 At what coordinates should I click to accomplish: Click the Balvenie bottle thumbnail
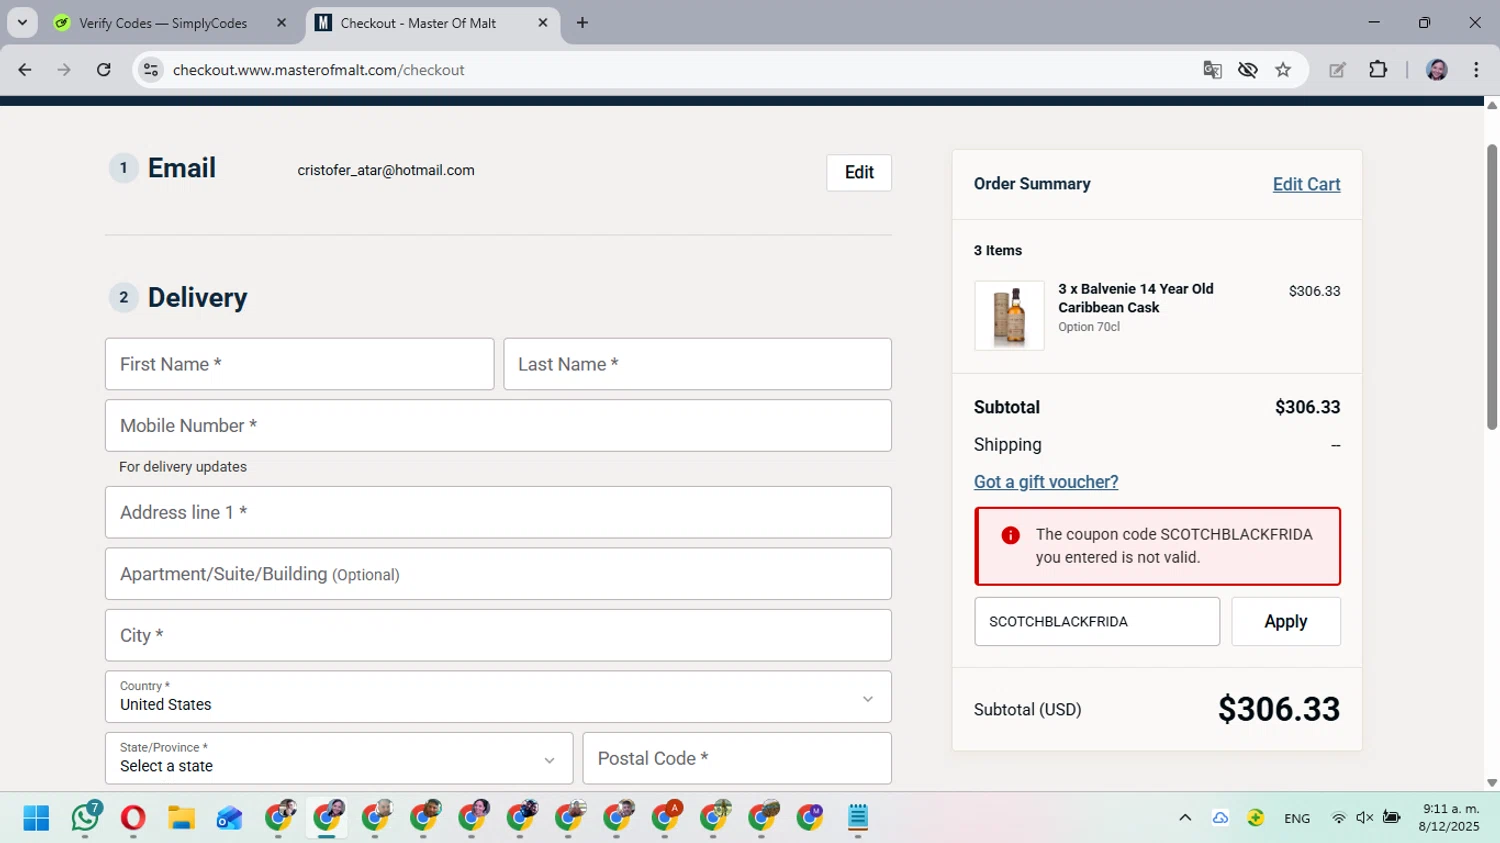point(1009,316)
